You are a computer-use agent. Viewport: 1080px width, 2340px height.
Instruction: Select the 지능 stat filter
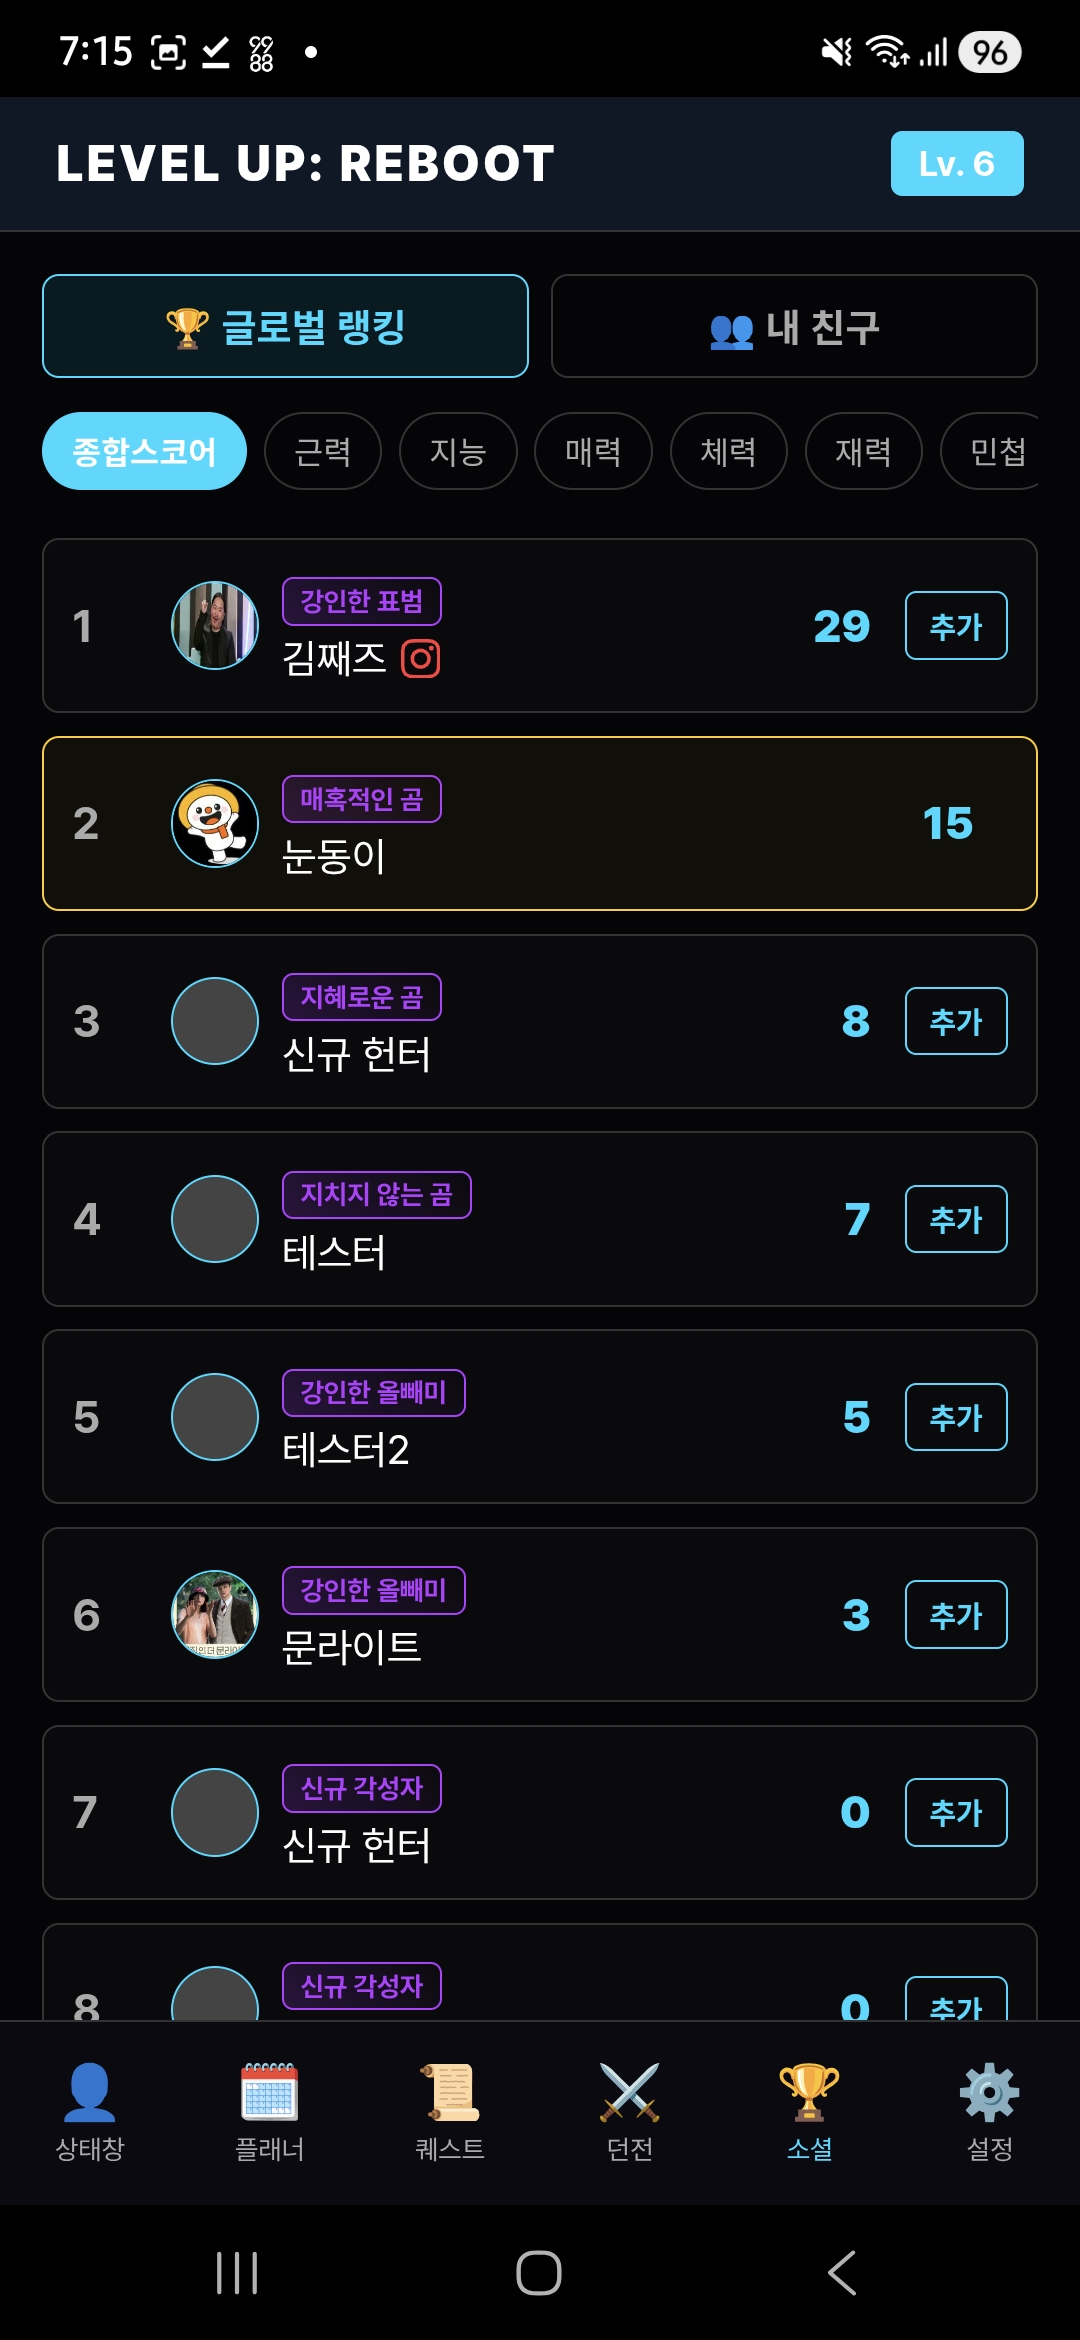(x=458, y=451)
